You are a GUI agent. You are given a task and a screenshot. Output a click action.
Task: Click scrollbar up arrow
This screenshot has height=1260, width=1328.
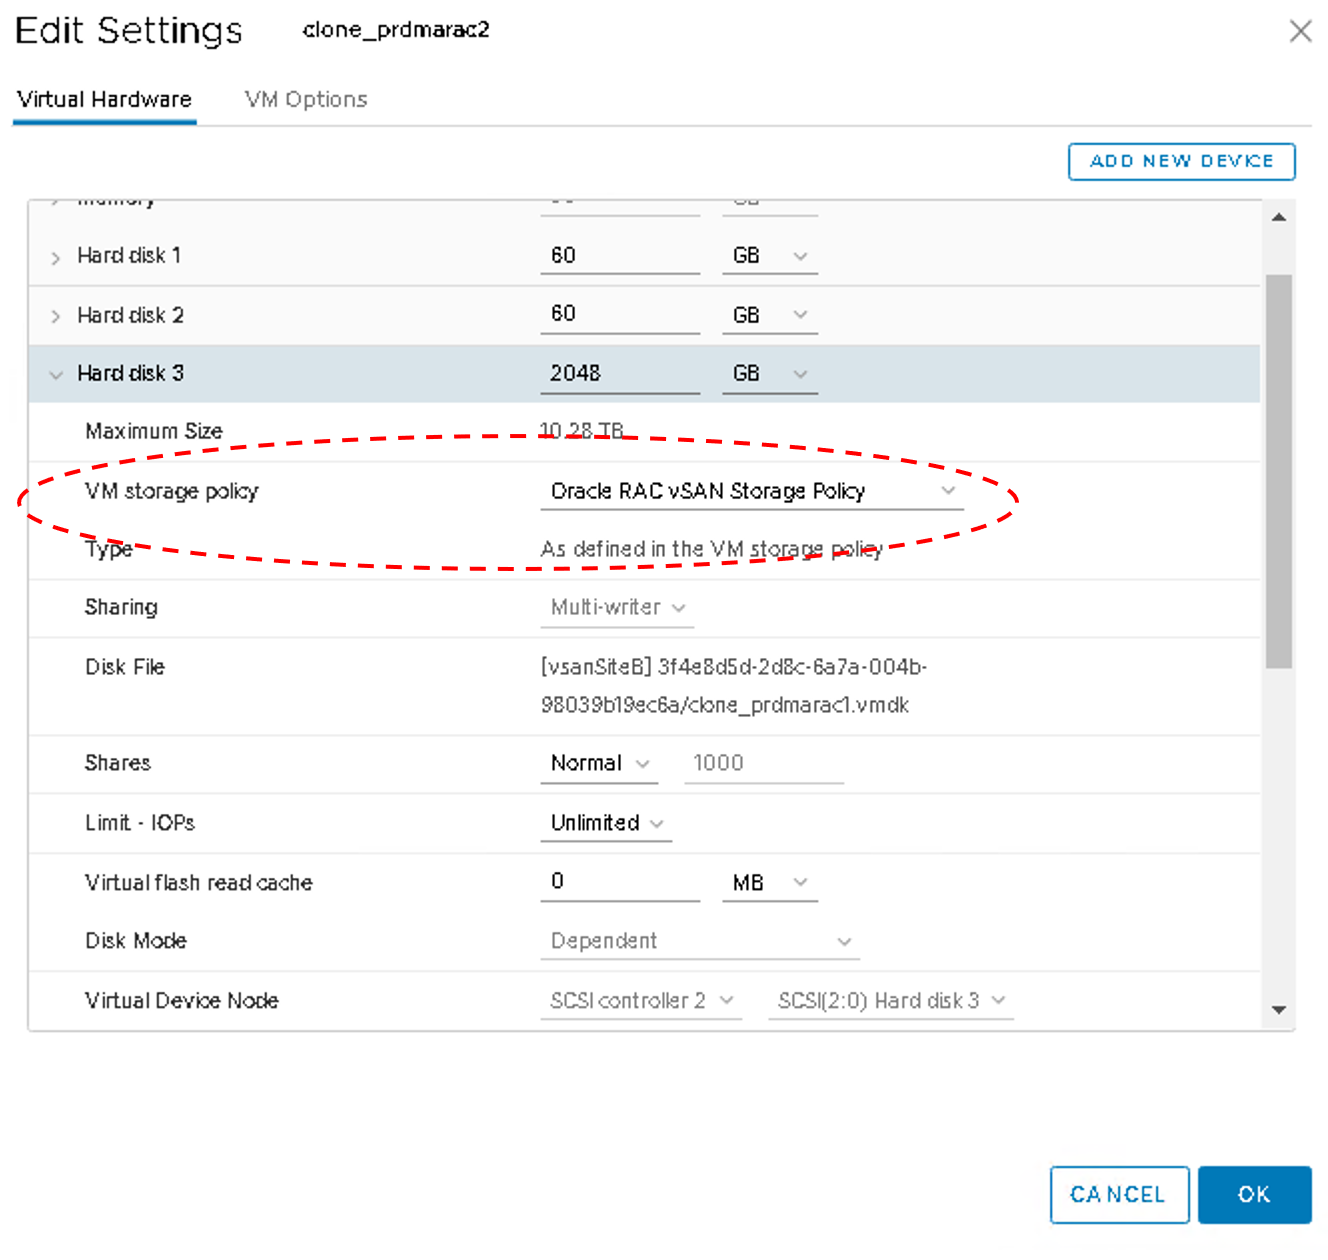[1279, 217]
